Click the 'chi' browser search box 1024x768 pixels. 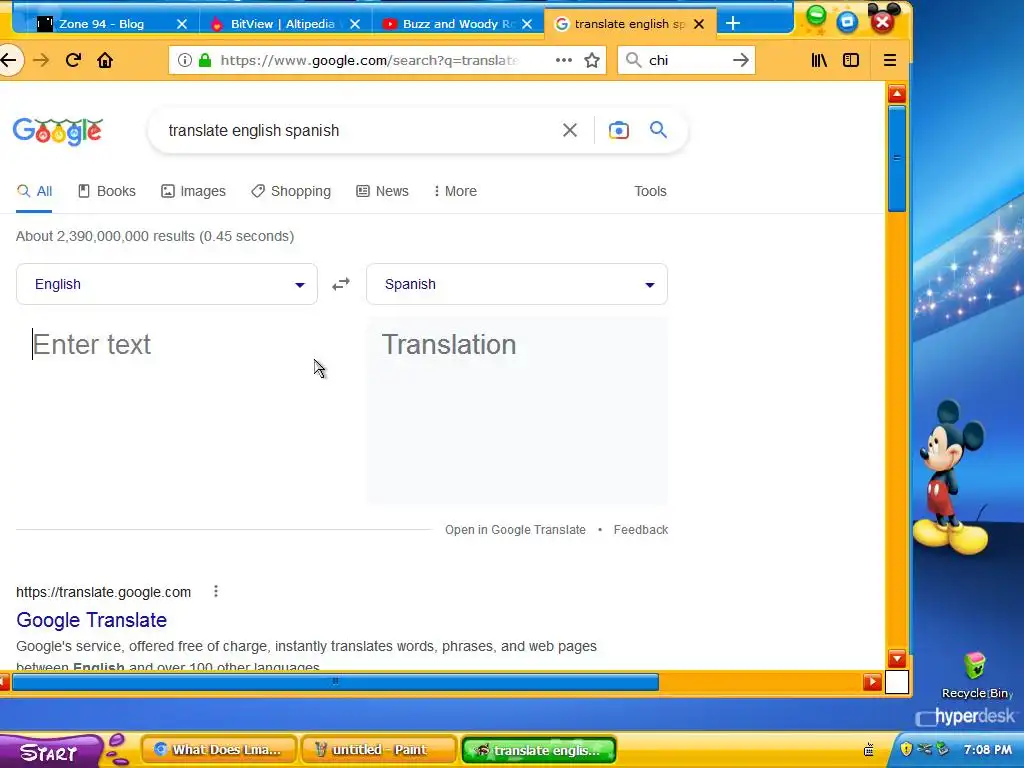click(x=686, y=60)
